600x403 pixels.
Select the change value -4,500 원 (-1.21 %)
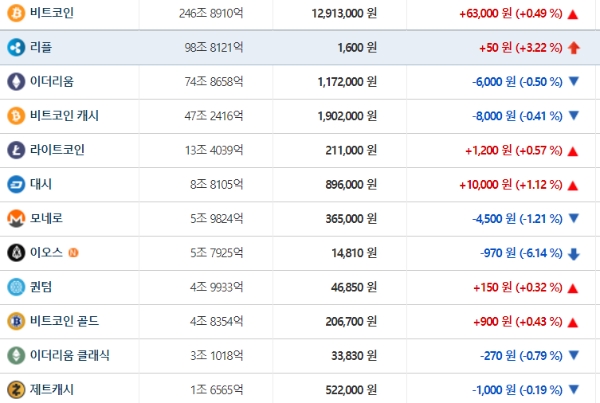click(x=517, y=219)
